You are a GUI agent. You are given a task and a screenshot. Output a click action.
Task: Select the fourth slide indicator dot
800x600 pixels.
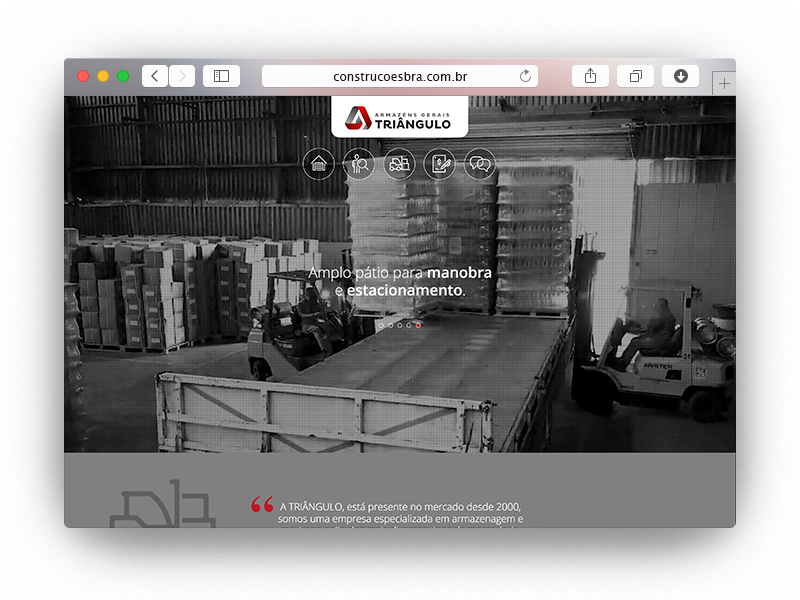409,325
